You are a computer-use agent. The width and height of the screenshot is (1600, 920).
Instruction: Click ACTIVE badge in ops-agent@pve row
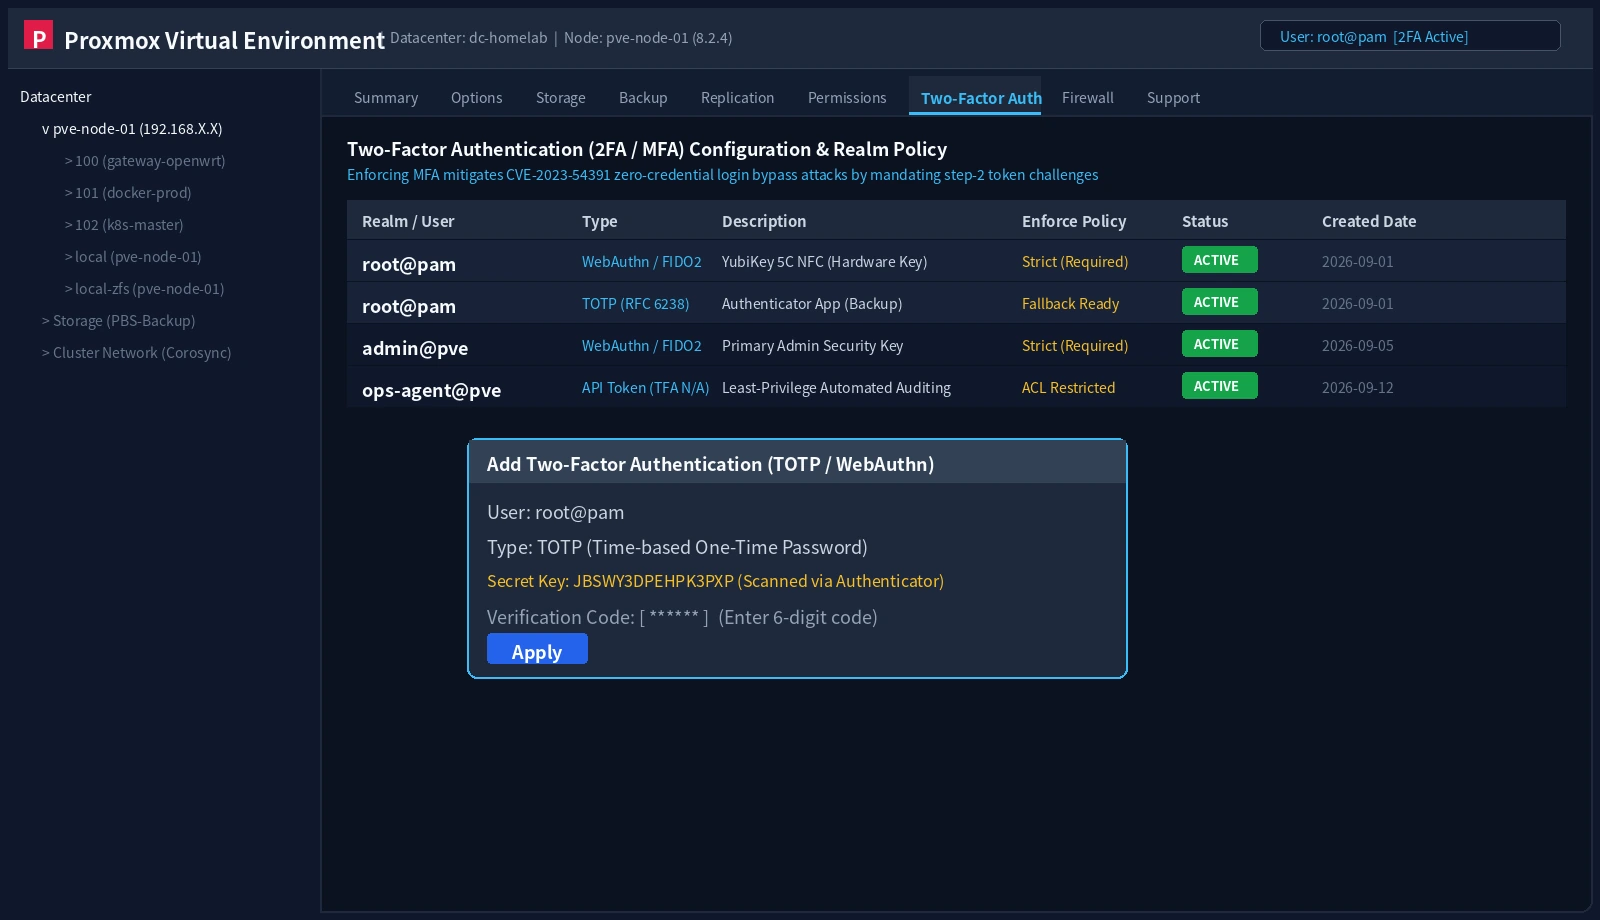[1220, 386]
